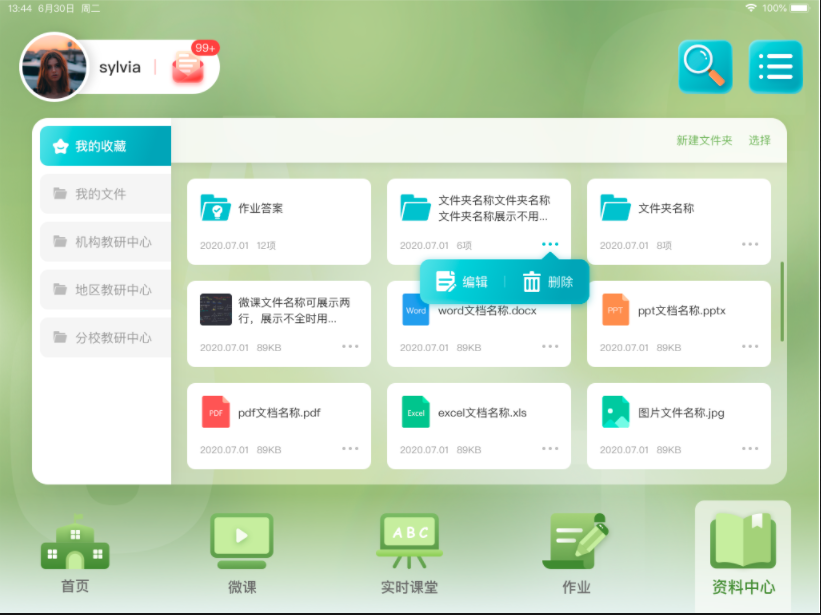
Task: Open the 作业 homework pencil icon
Action: (575, 540)
